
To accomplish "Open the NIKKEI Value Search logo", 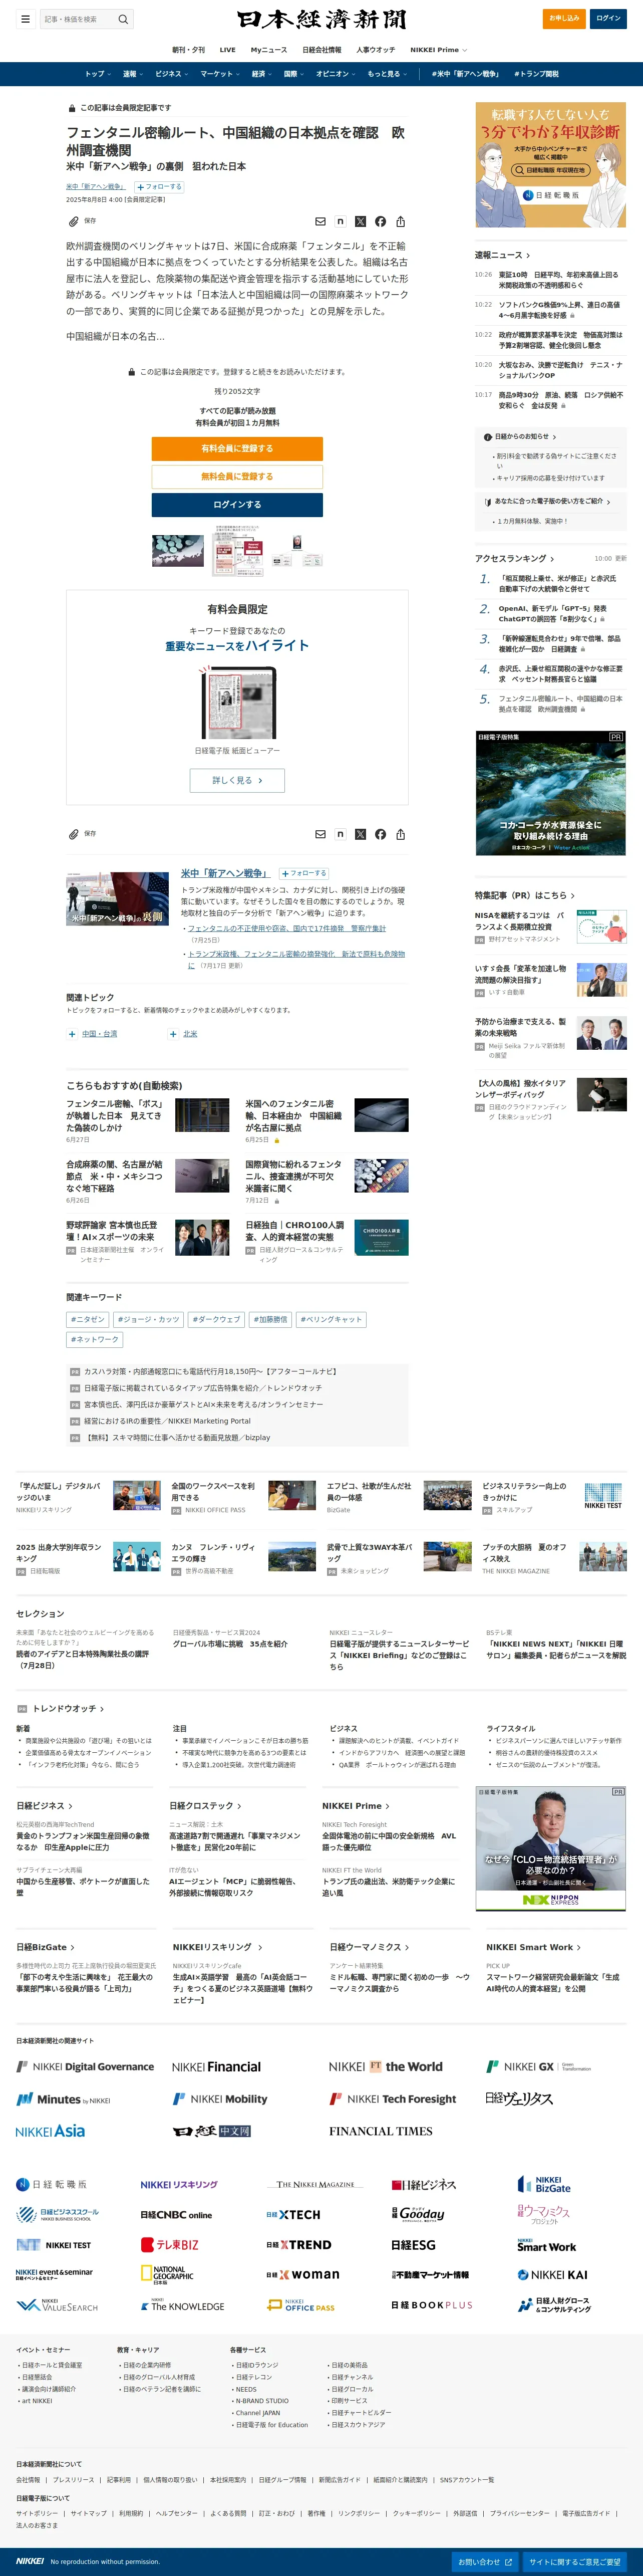I will 57,2305.
